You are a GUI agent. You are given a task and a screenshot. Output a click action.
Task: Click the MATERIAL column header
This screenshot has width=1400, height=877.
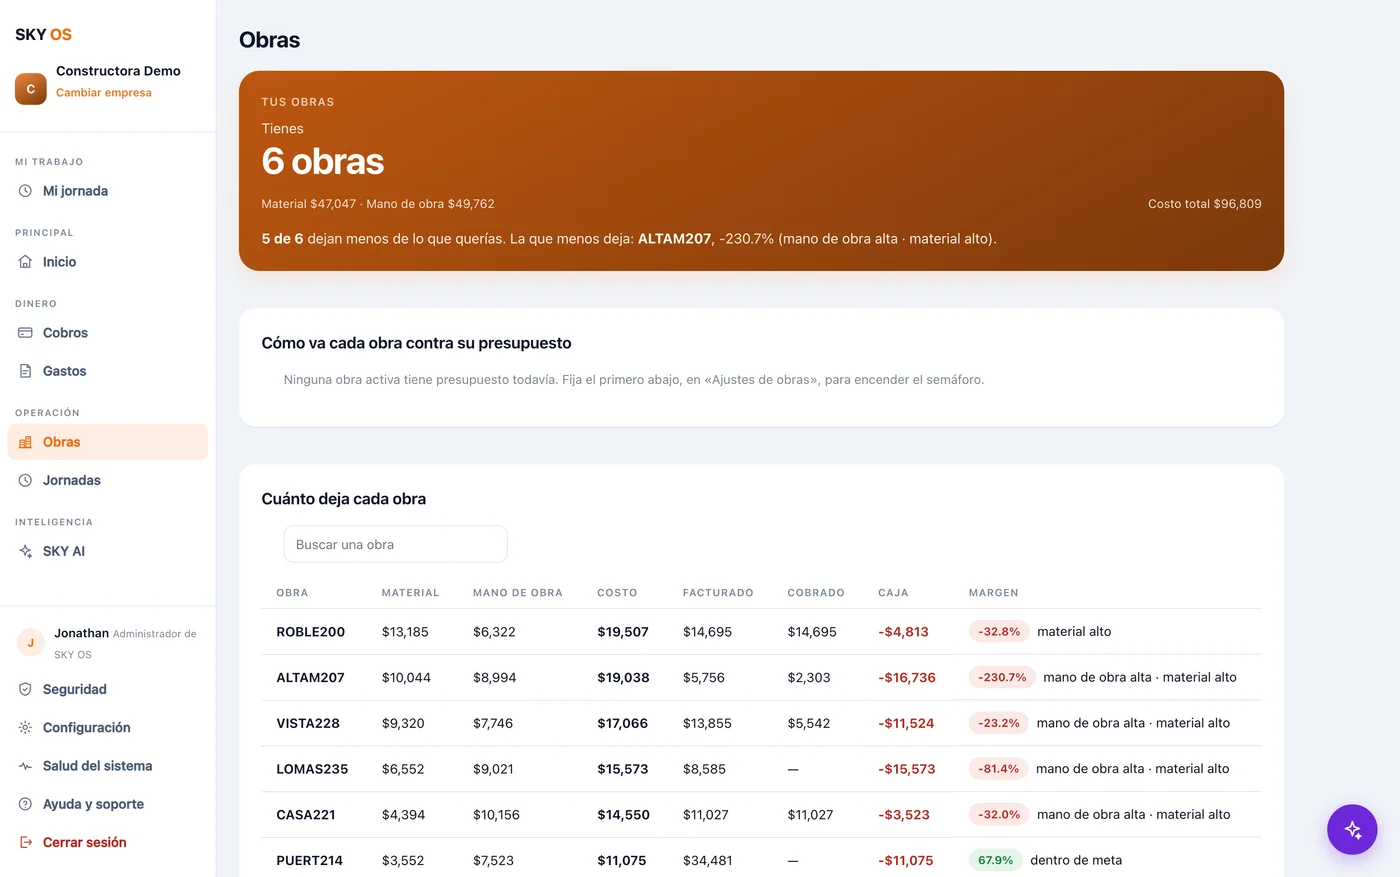point(410,593)
